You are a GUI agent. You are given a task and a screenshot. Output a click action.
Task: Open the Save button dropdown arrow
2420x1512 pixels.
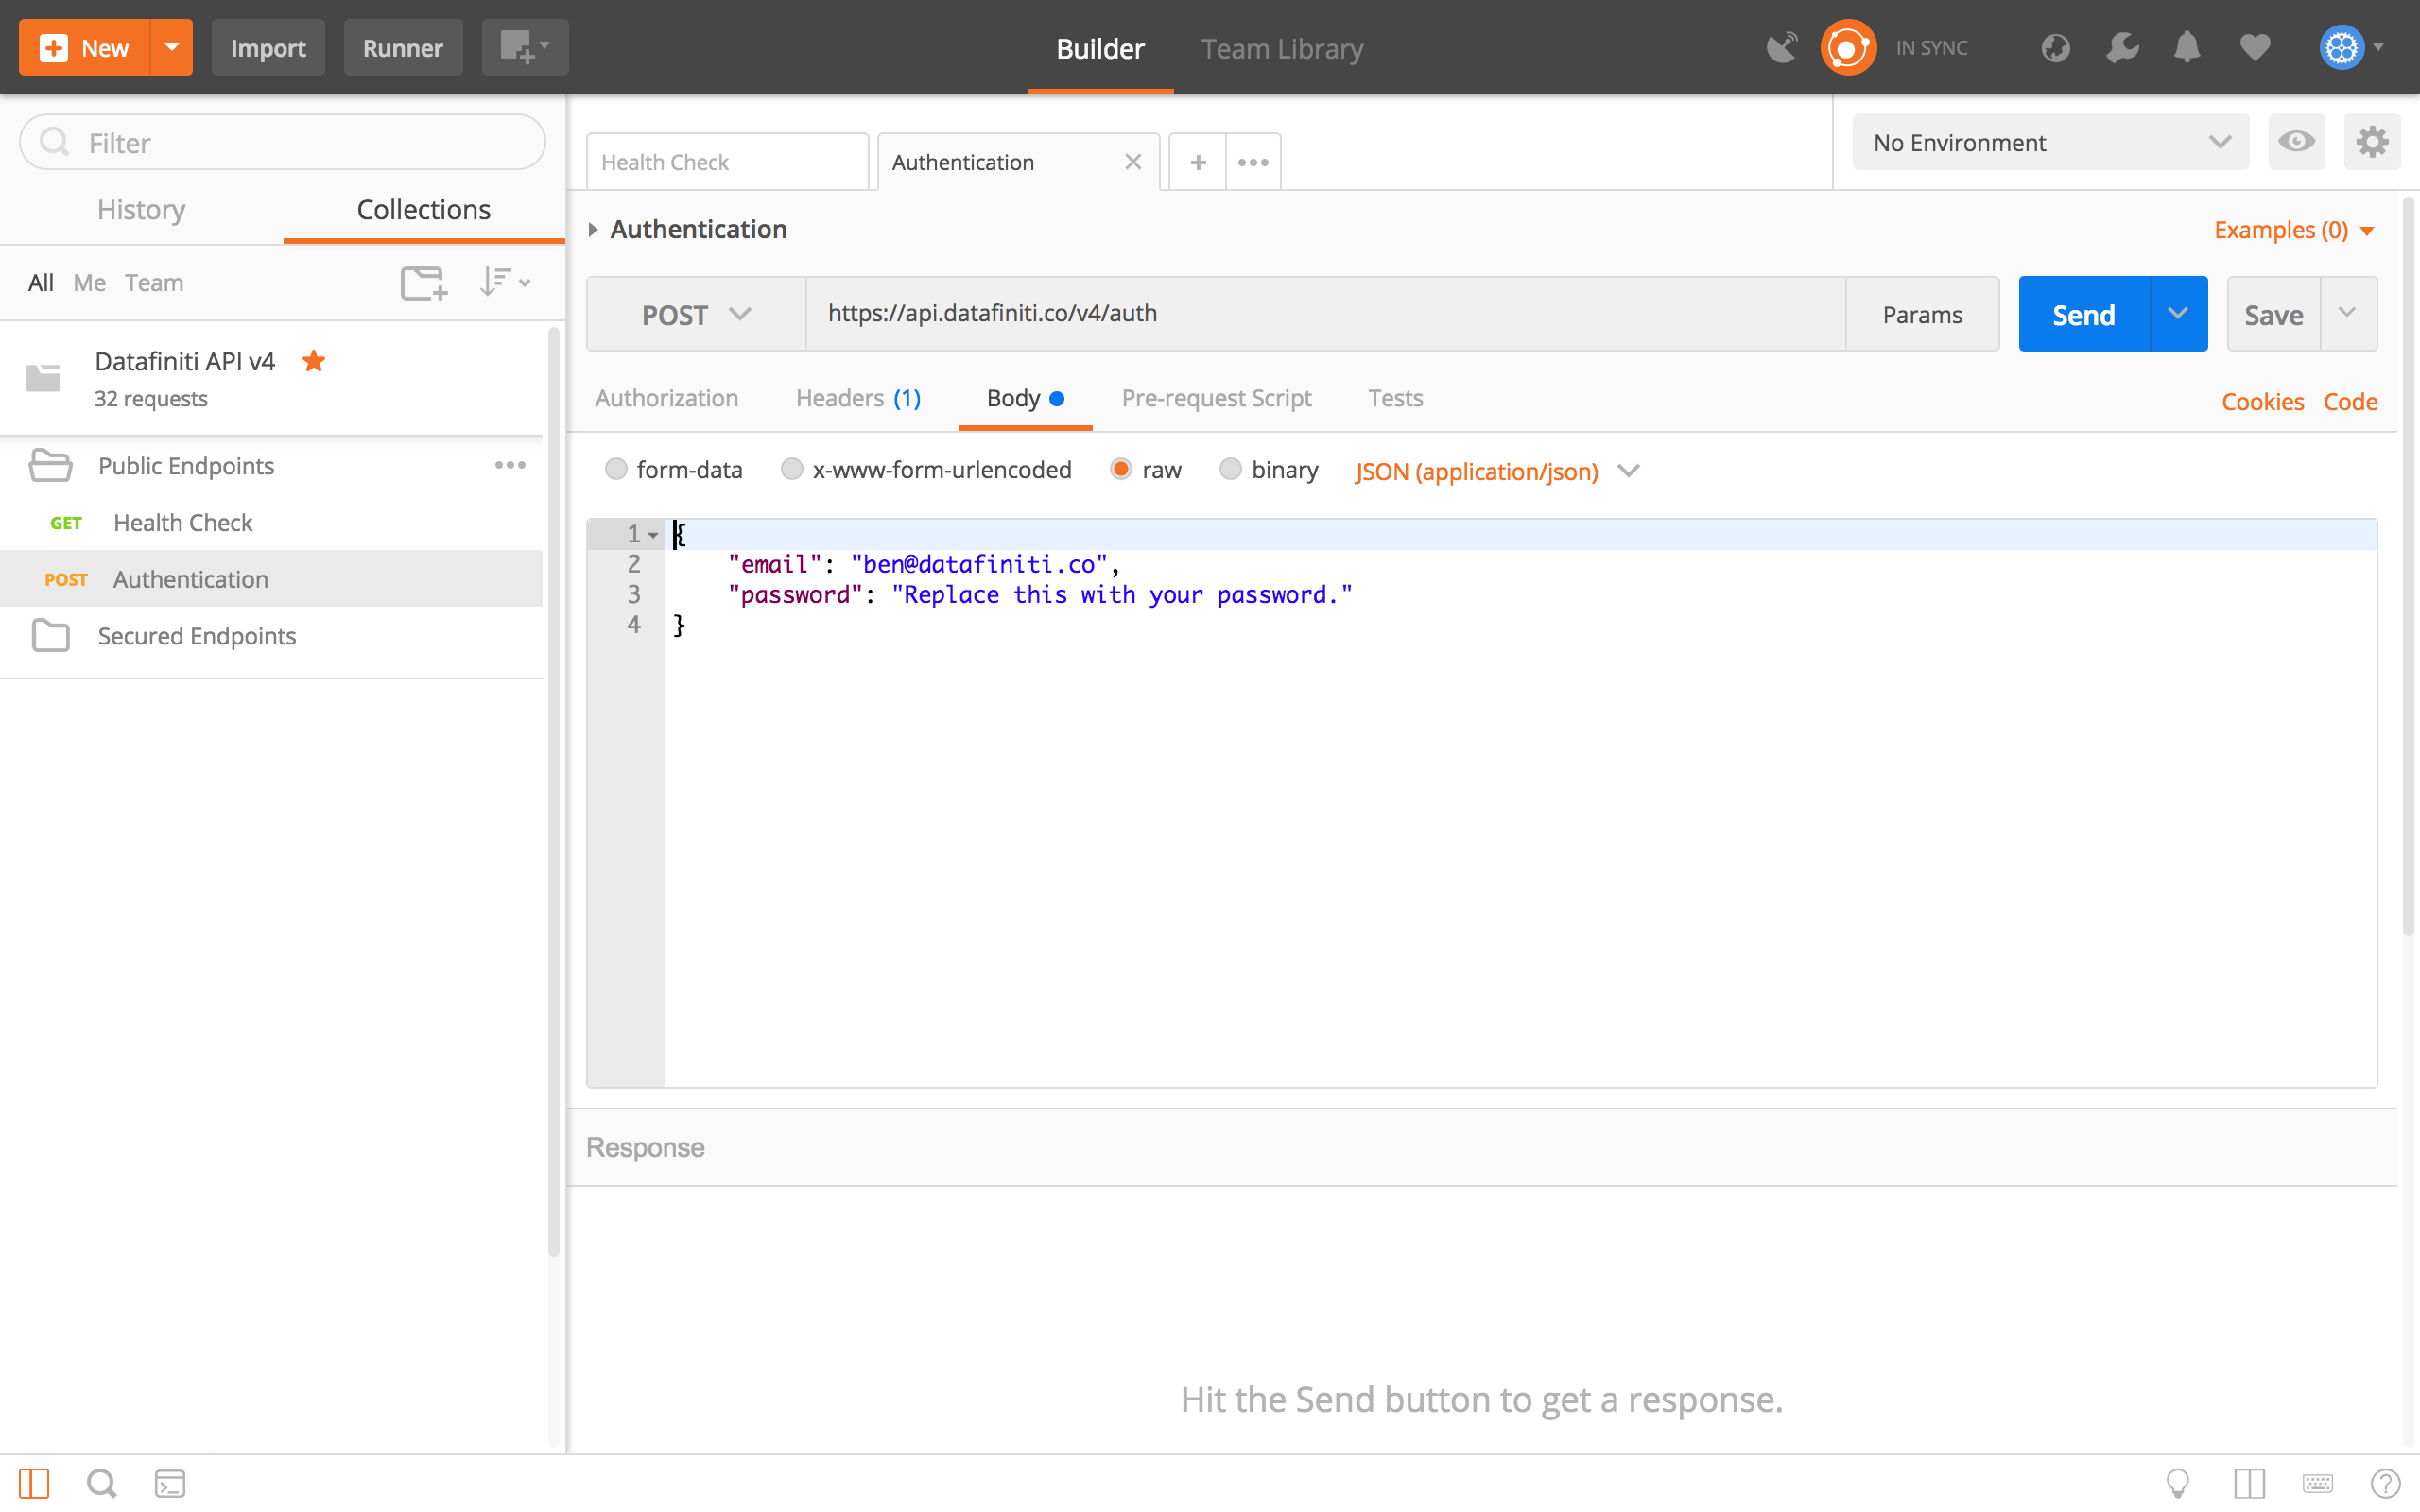coord(2348,314)
